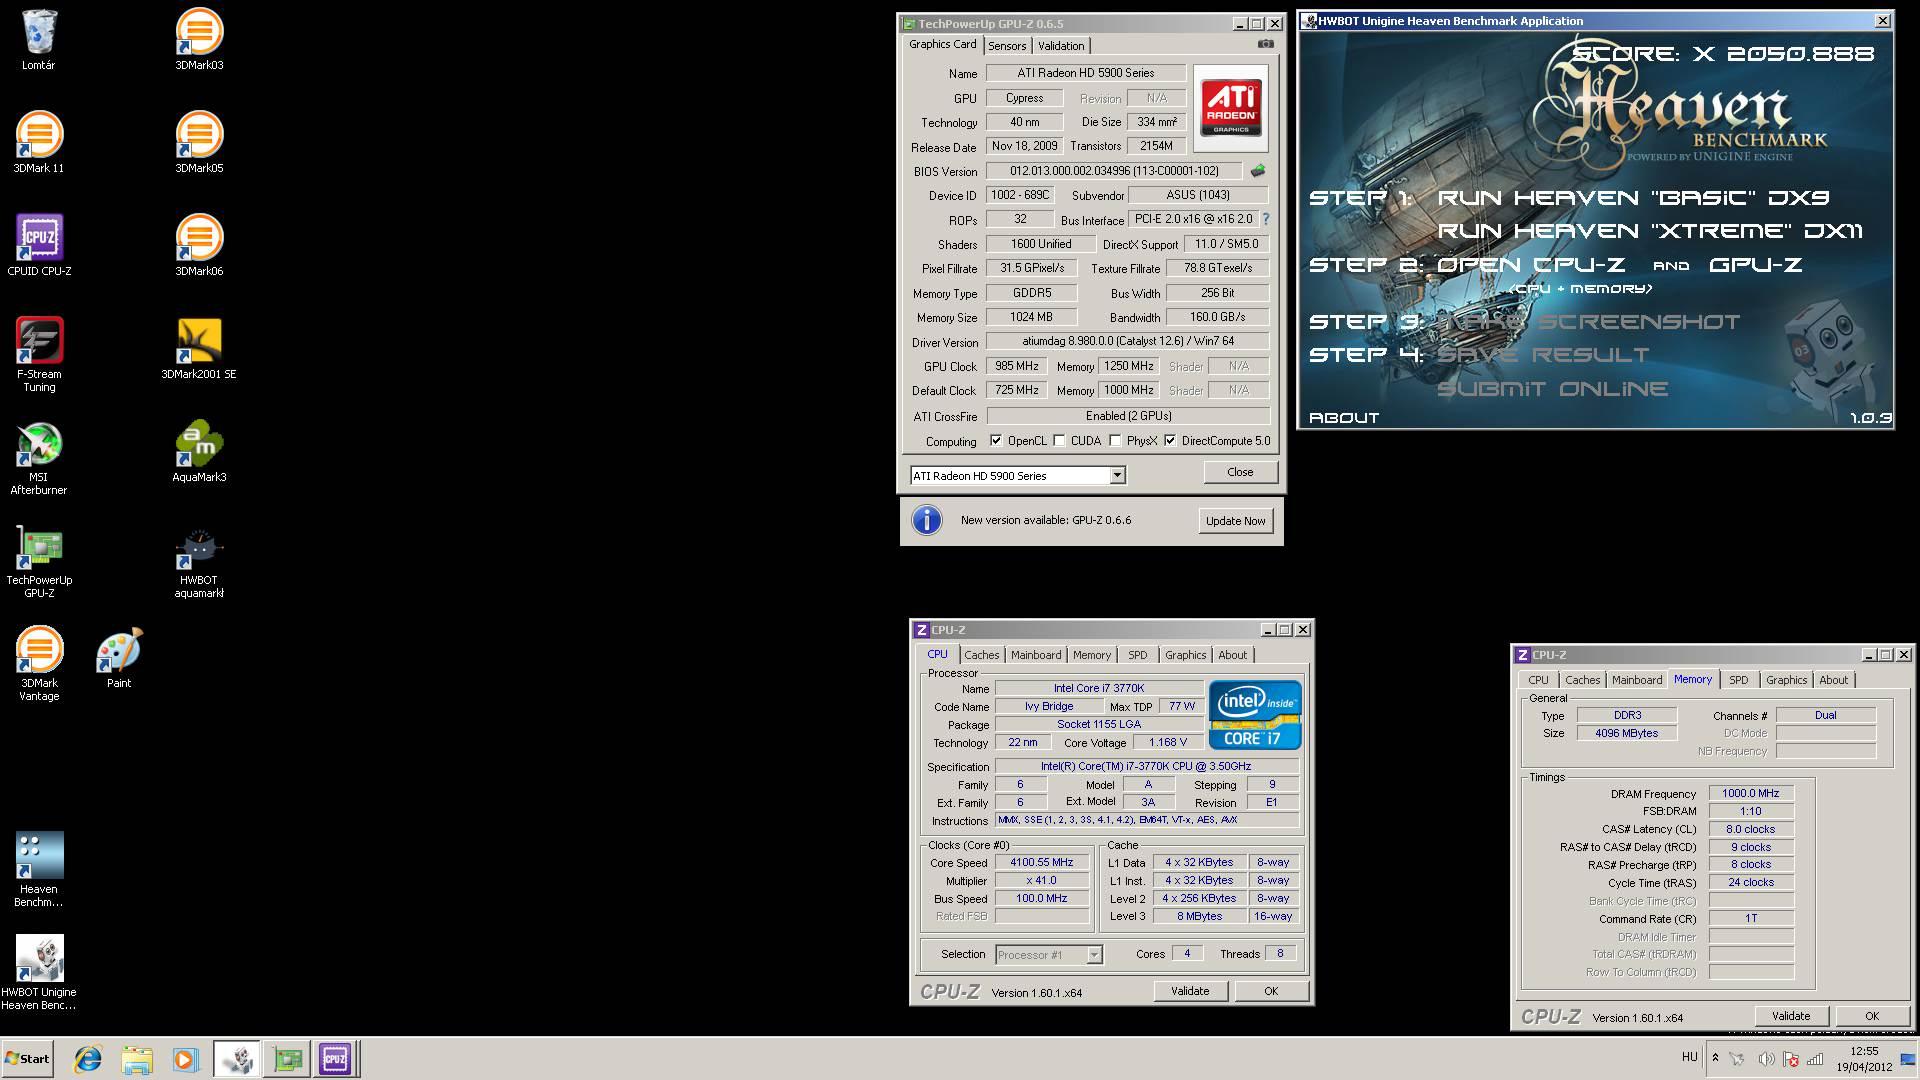Click the DRAM Frequency 1000.0 MHz value

(x=1750, y=793)
